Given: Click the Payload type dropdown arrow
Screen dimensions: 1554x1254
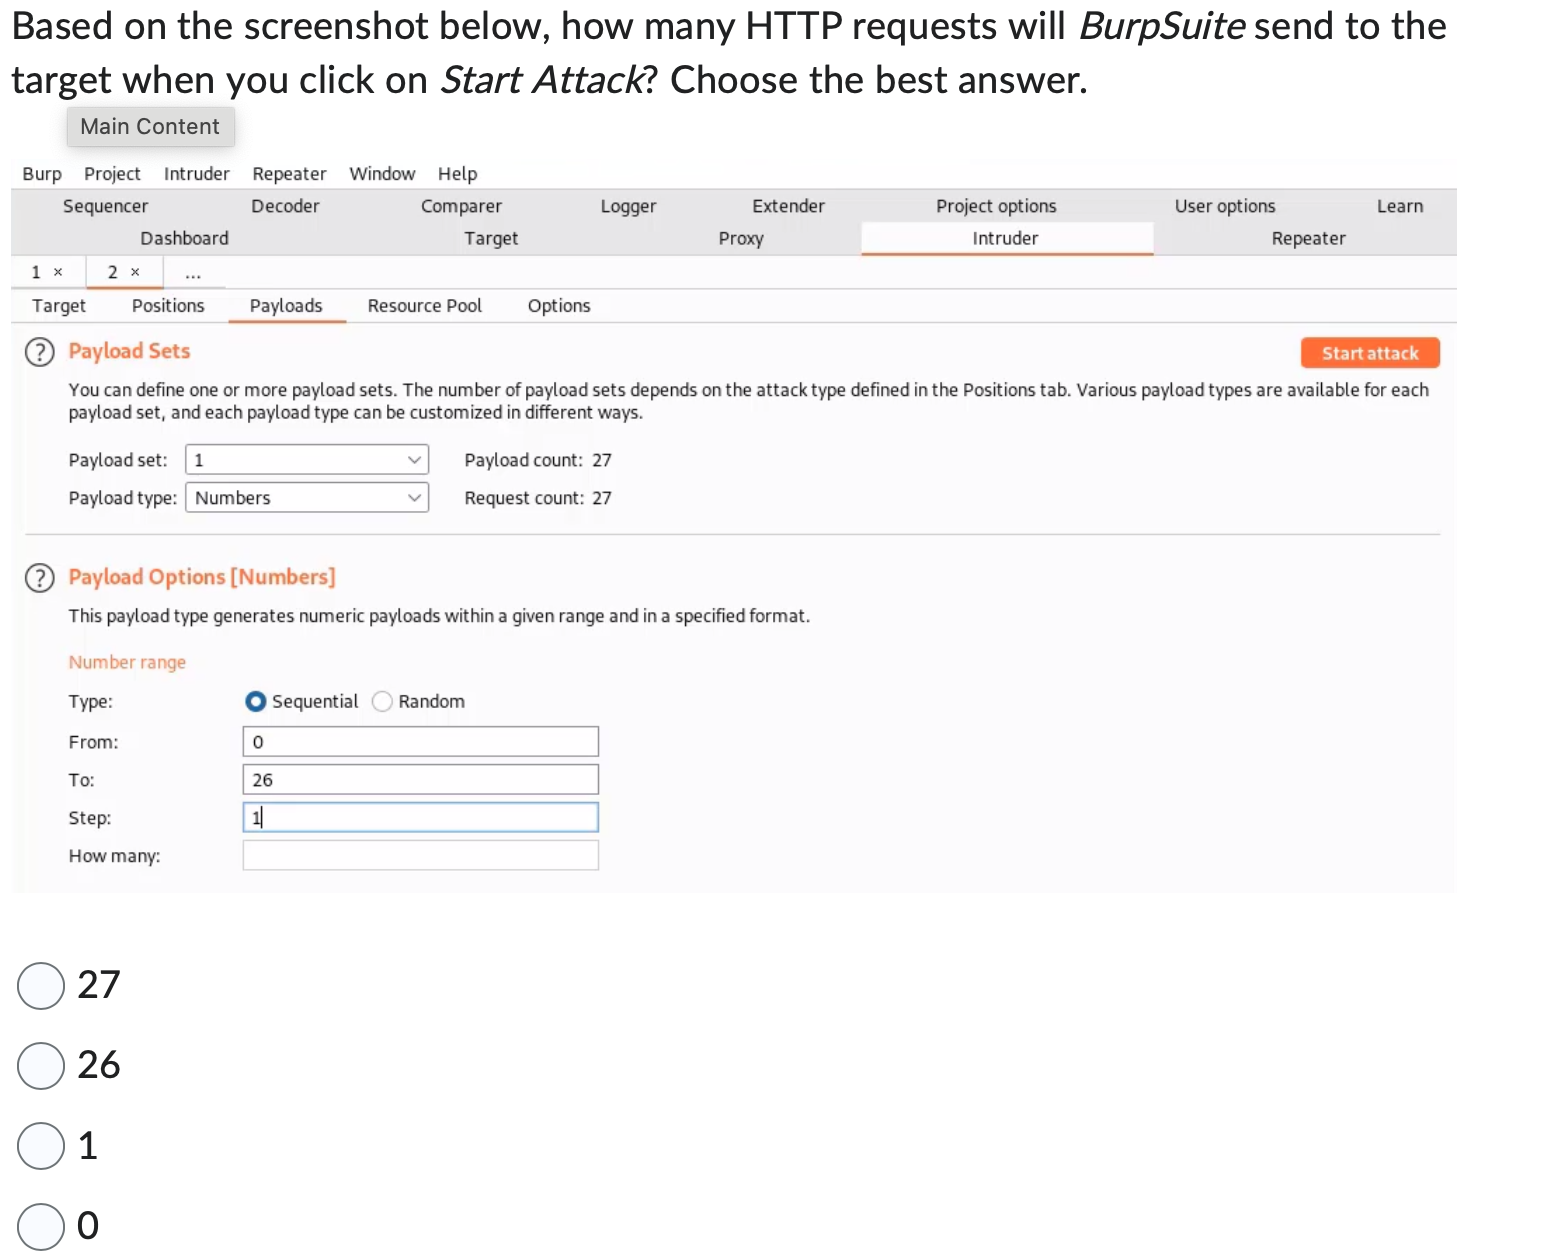Looking at the screenshot, I should coord(413,497).
